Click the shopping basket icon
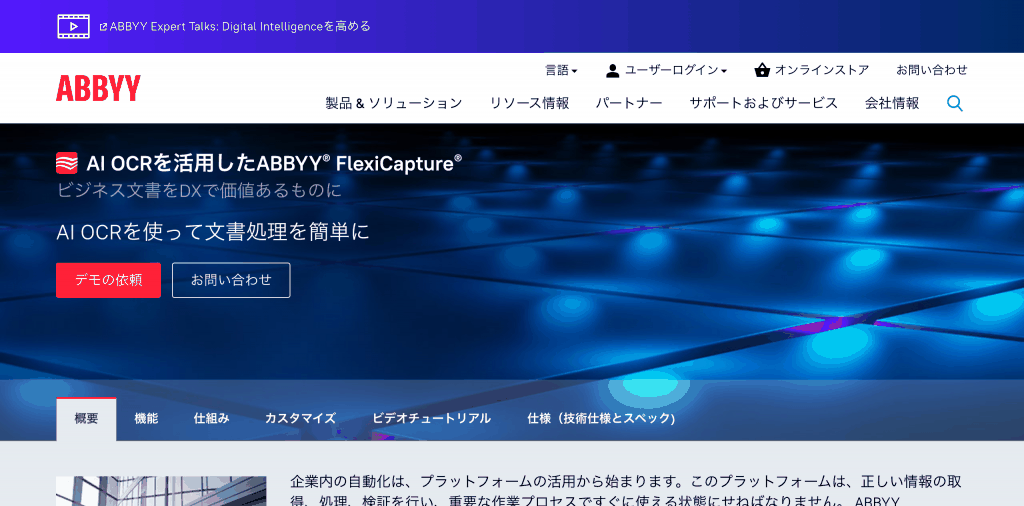This screenshot has width=1024, height=506. coord(761,70)
